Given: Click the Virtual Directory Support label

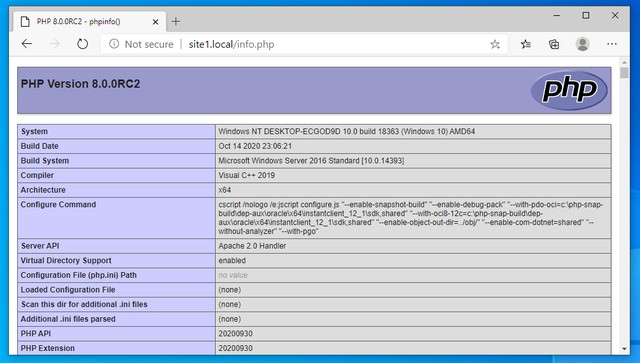Looking at the screenshot, I should coord(66,261).
